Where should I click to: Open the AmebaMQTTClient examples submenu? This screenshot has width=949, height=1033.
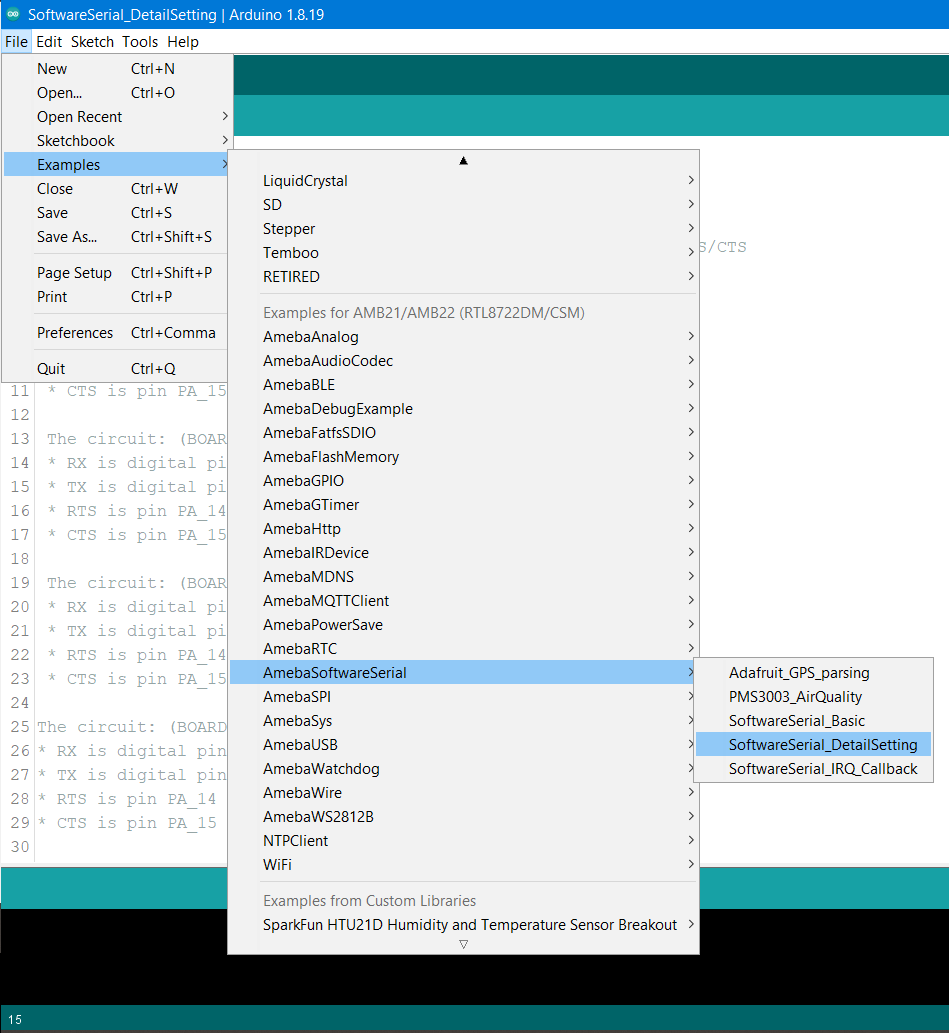463,601
